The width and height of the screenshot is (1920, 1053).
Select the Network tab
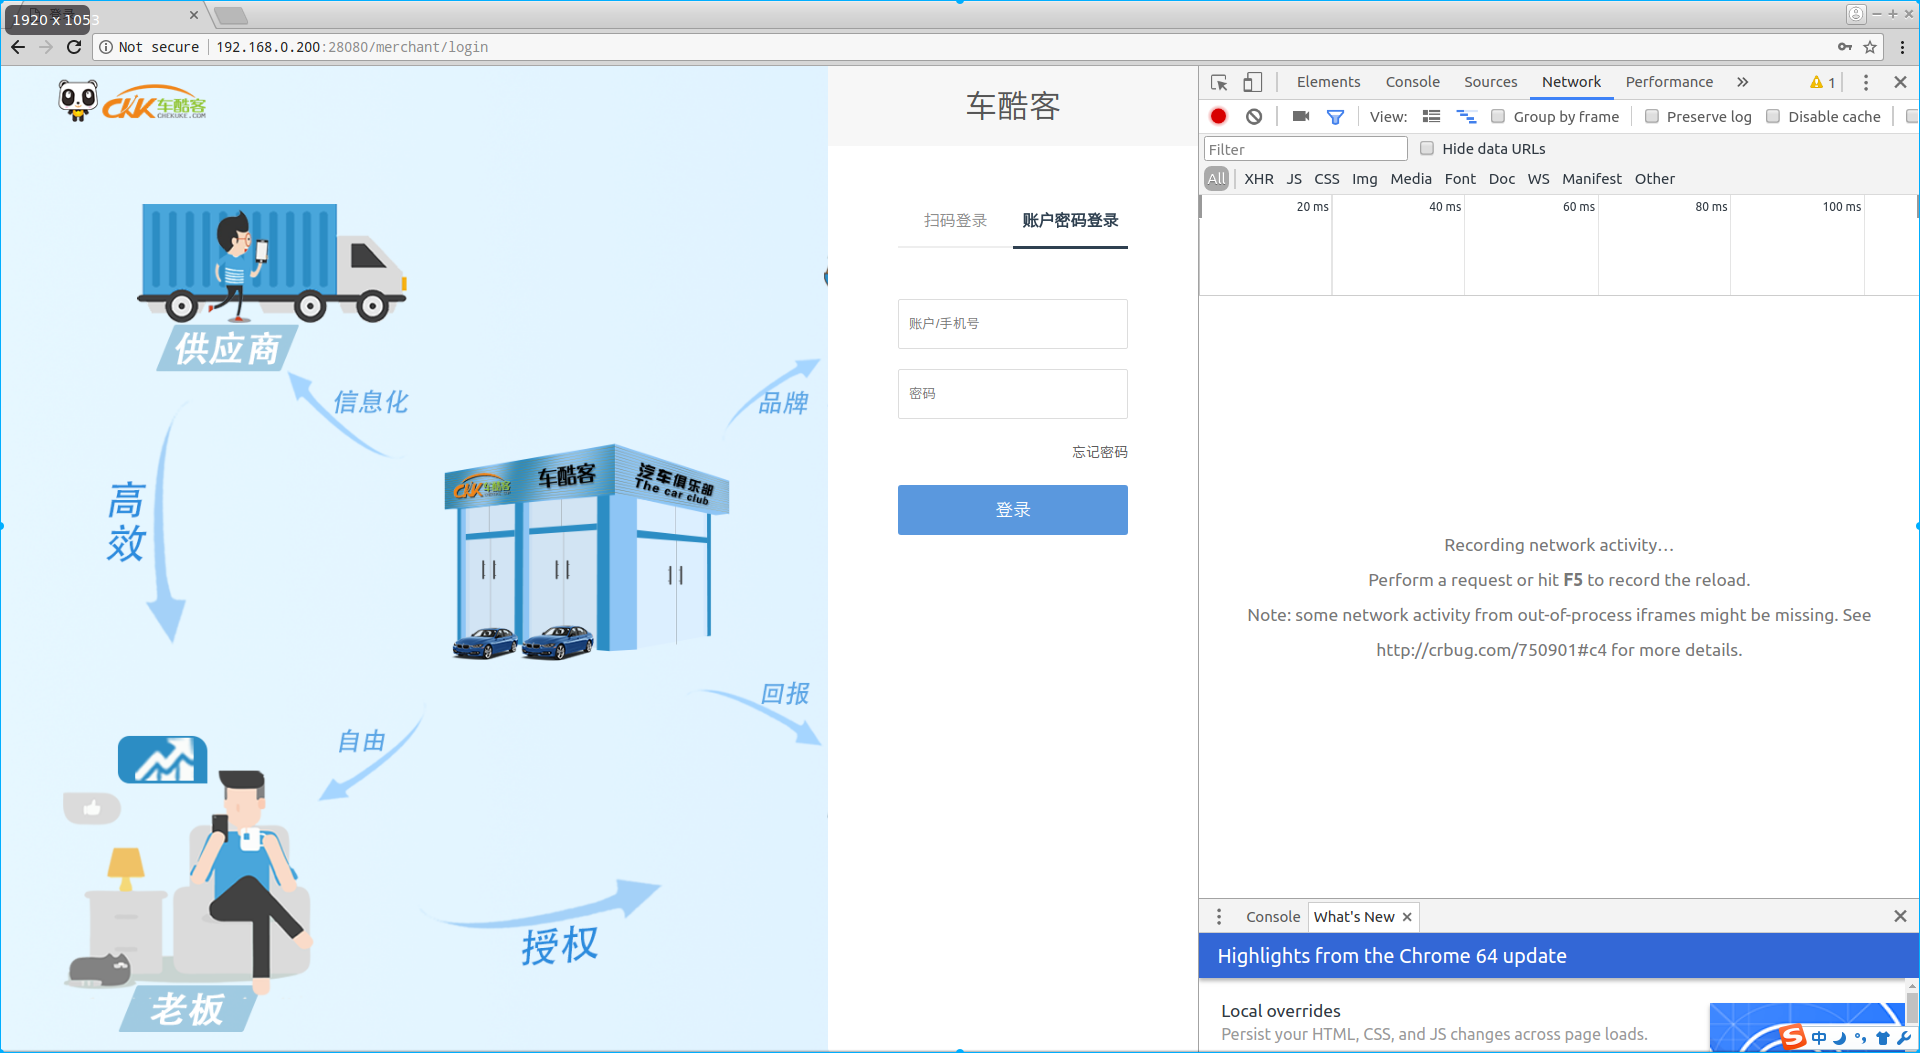(1571, 82)
